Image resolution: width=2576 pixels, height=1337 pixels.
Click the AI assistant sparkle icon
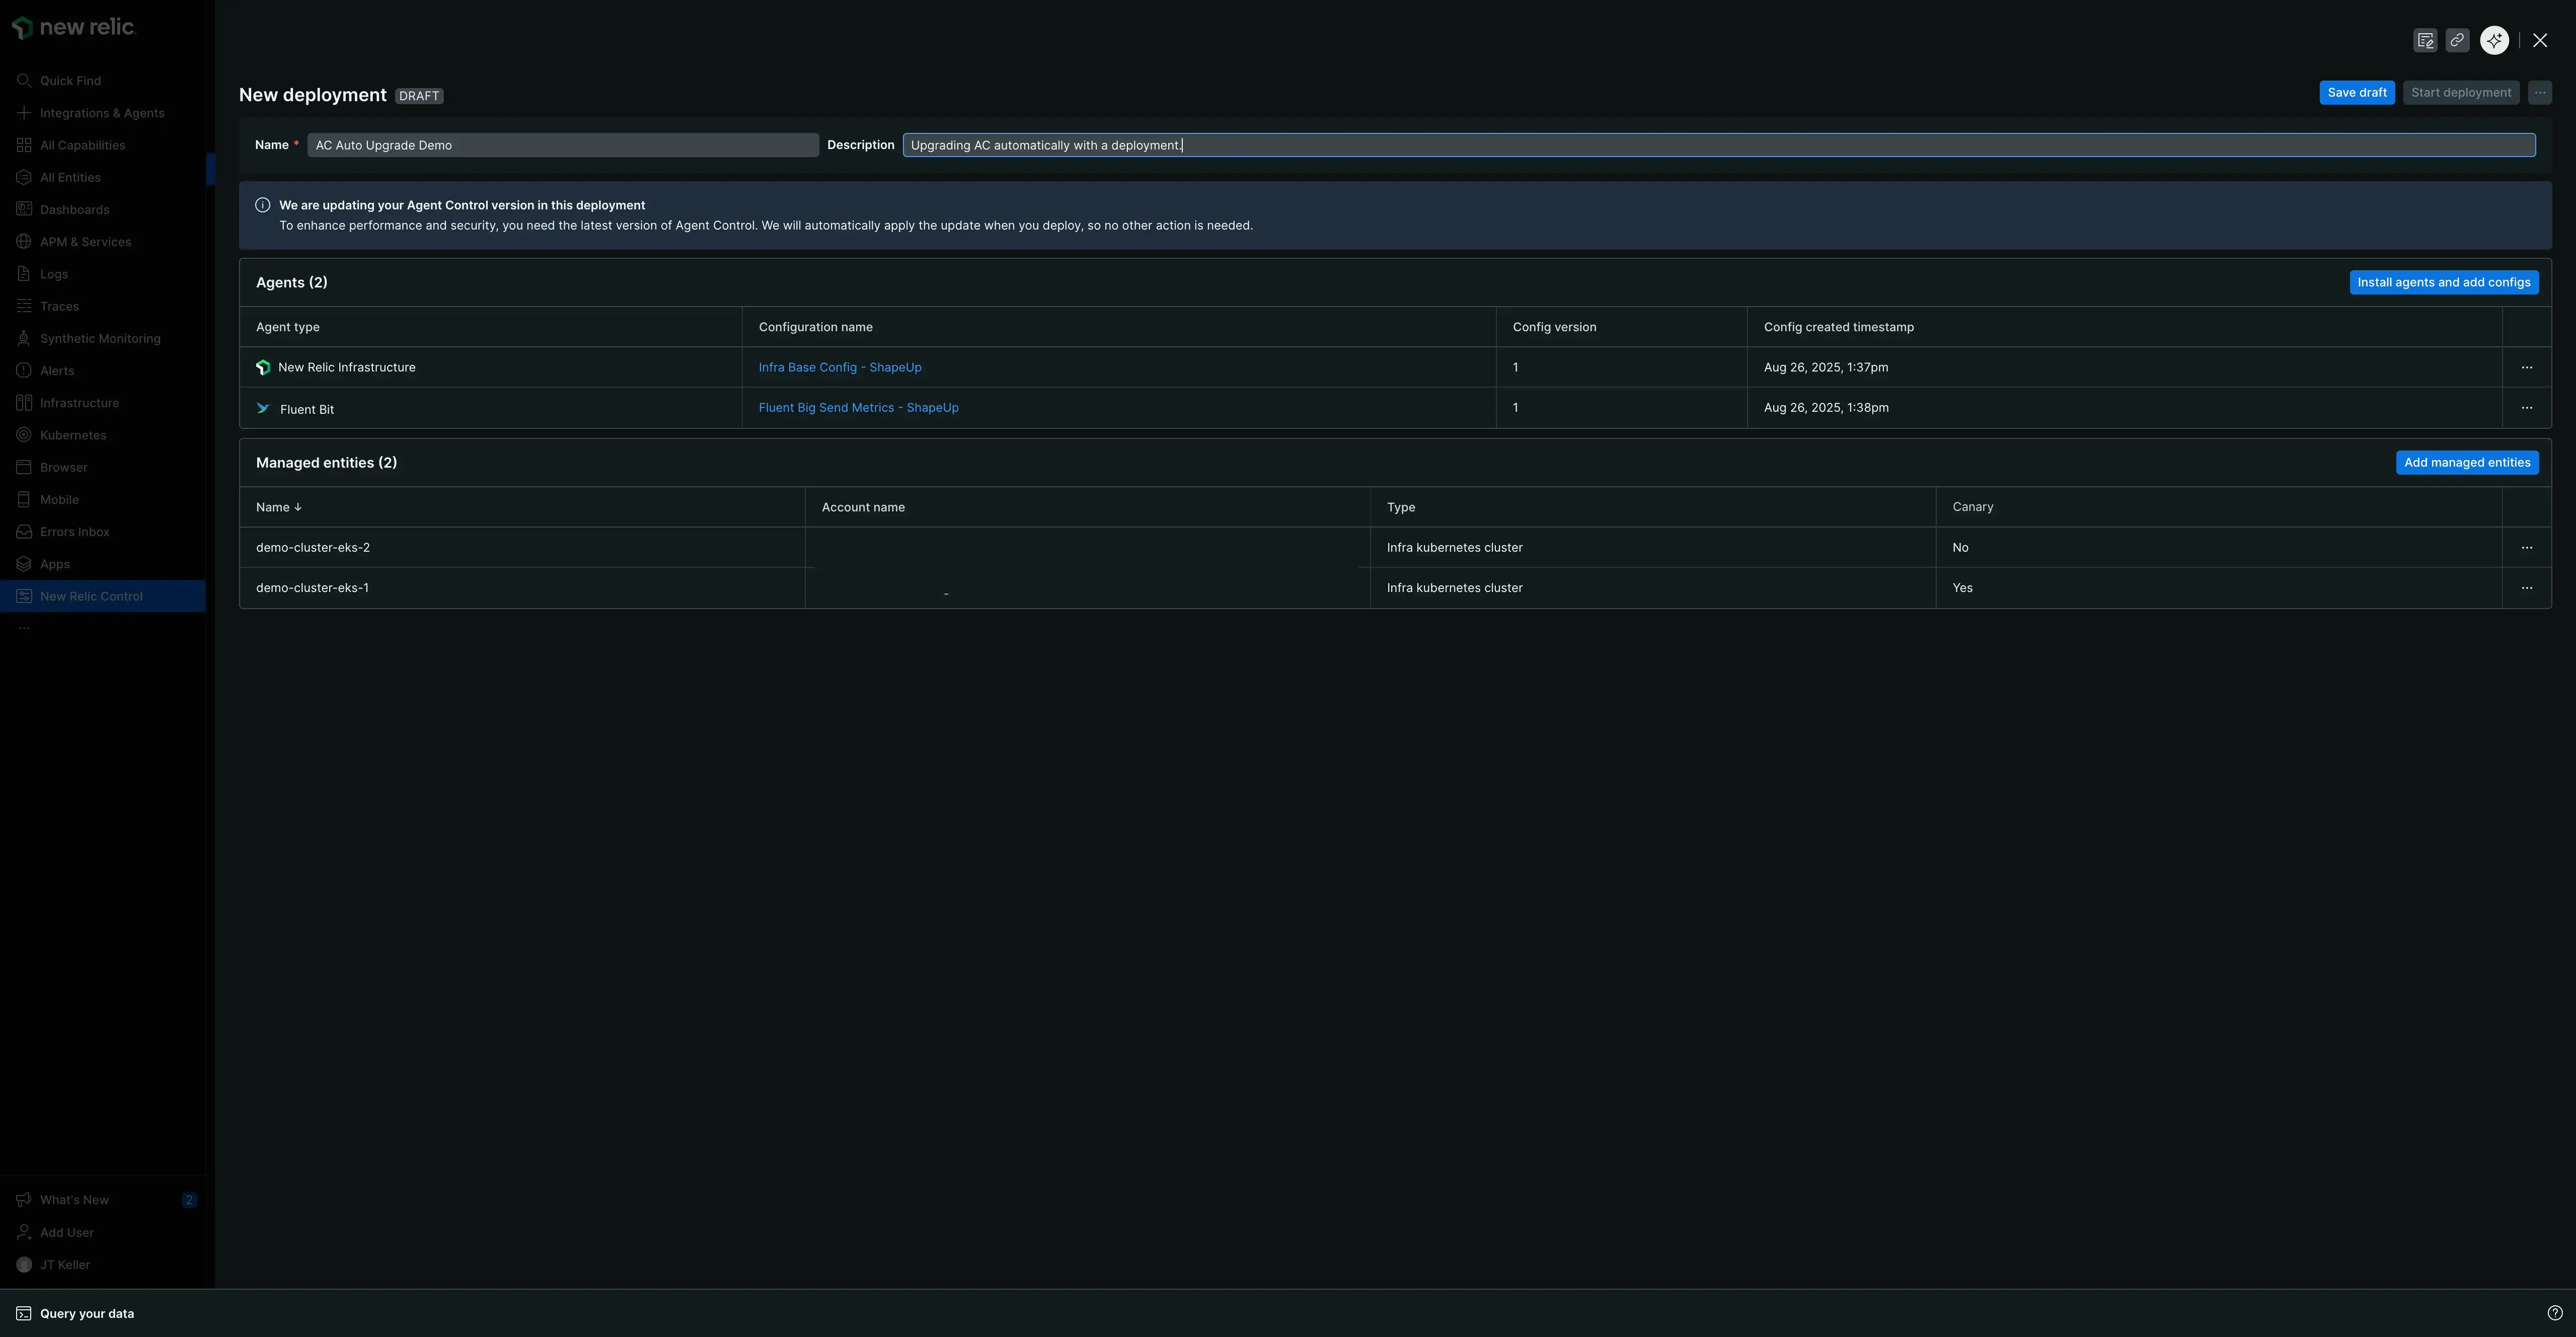tap(2493, 40)
